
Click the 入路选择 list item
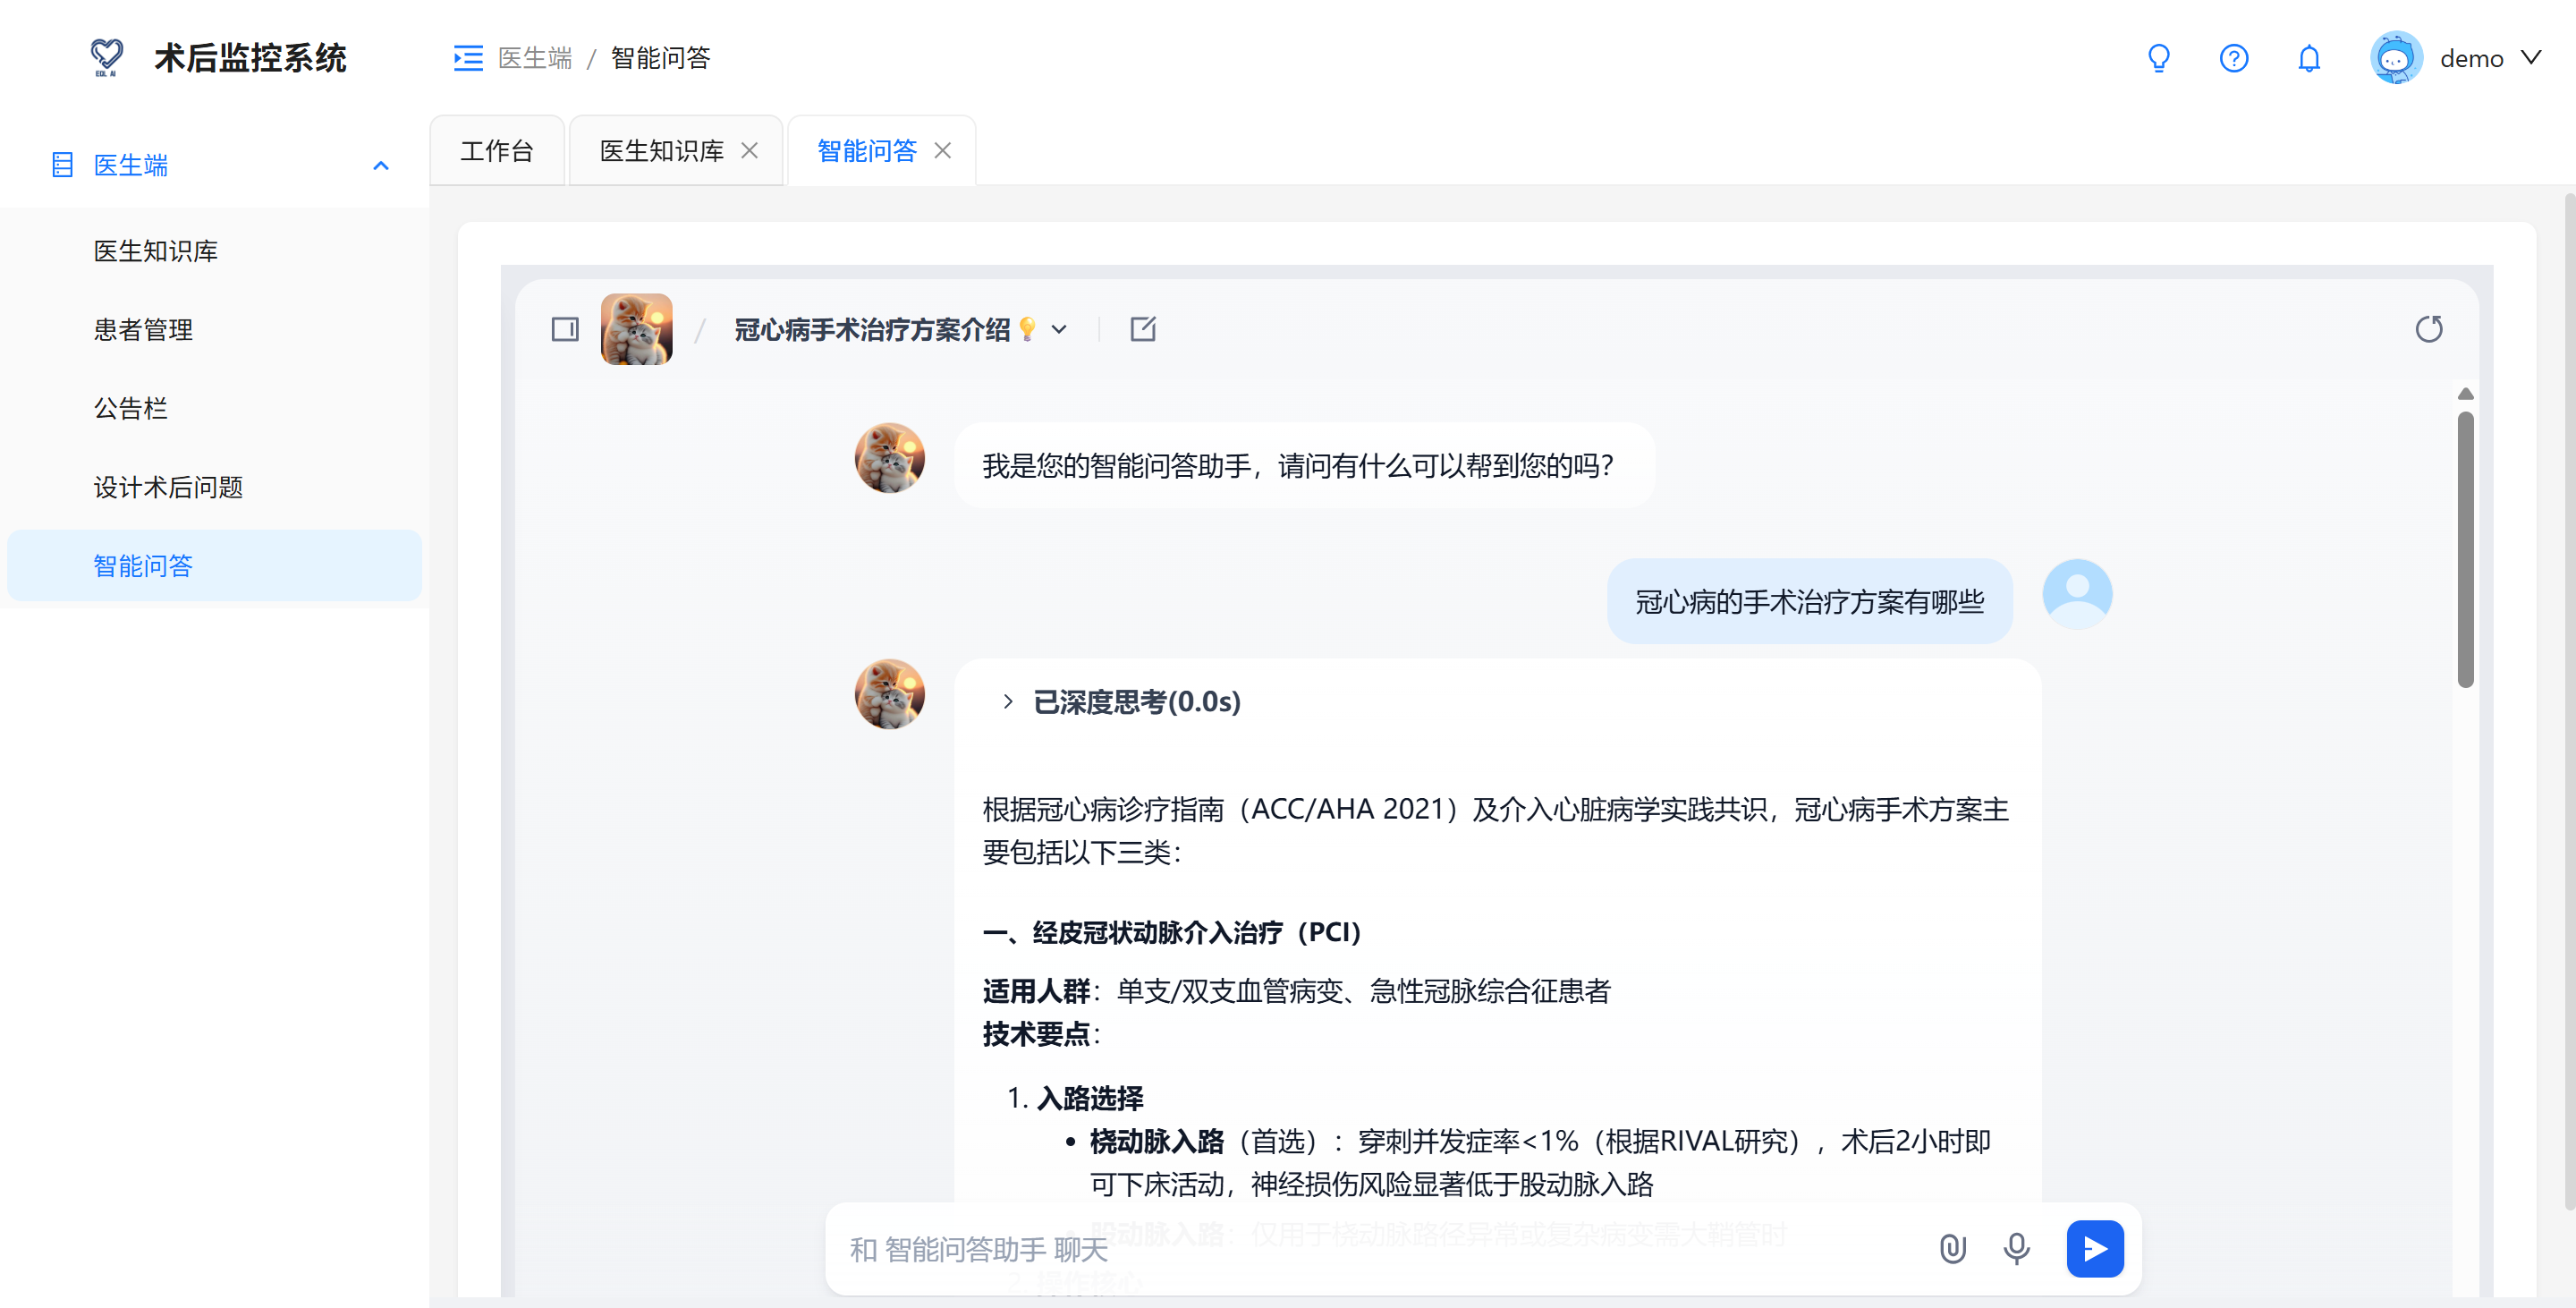1089,1098
